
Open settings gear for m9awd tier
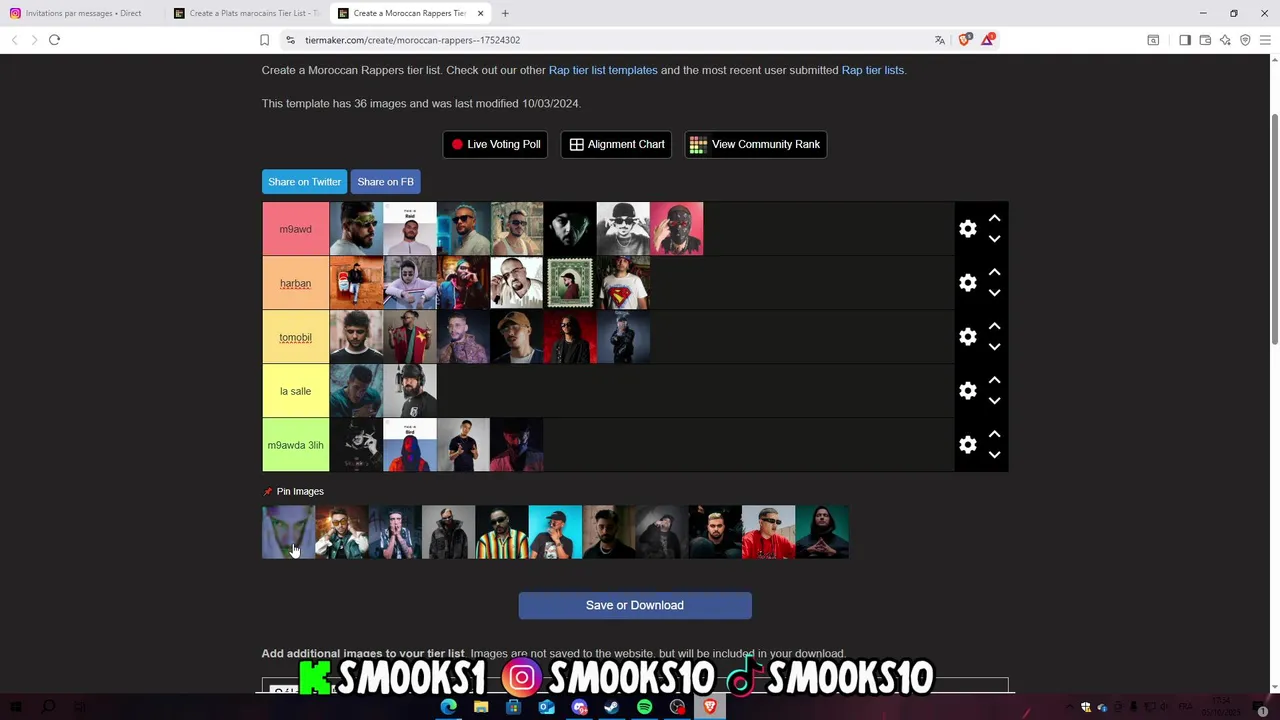point(967,229)
